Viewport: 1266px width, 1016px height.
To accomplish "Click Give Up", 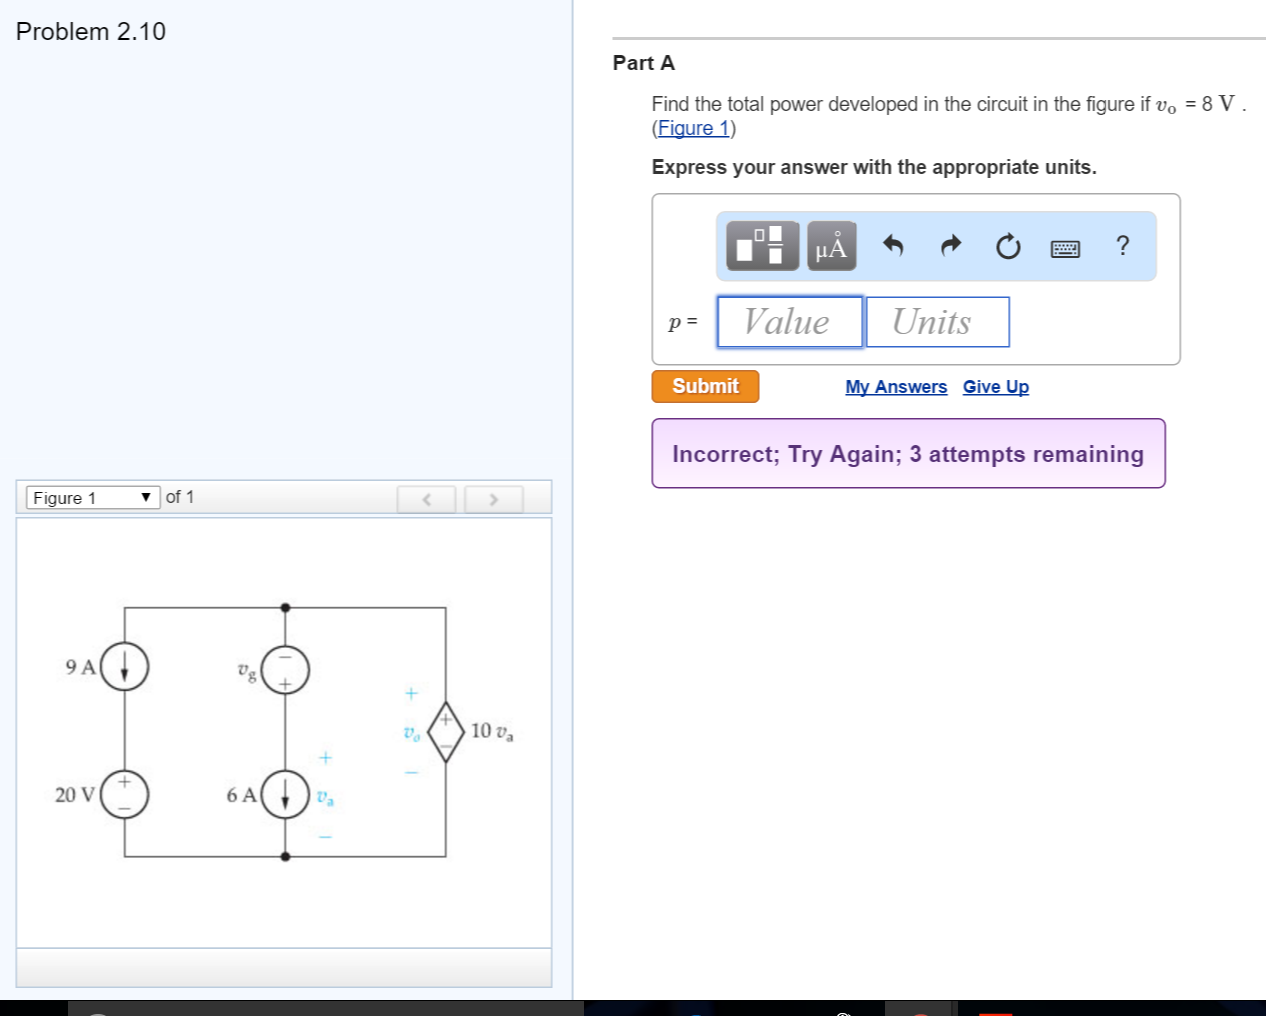I will pyautogui.click(x=995, y=386).
